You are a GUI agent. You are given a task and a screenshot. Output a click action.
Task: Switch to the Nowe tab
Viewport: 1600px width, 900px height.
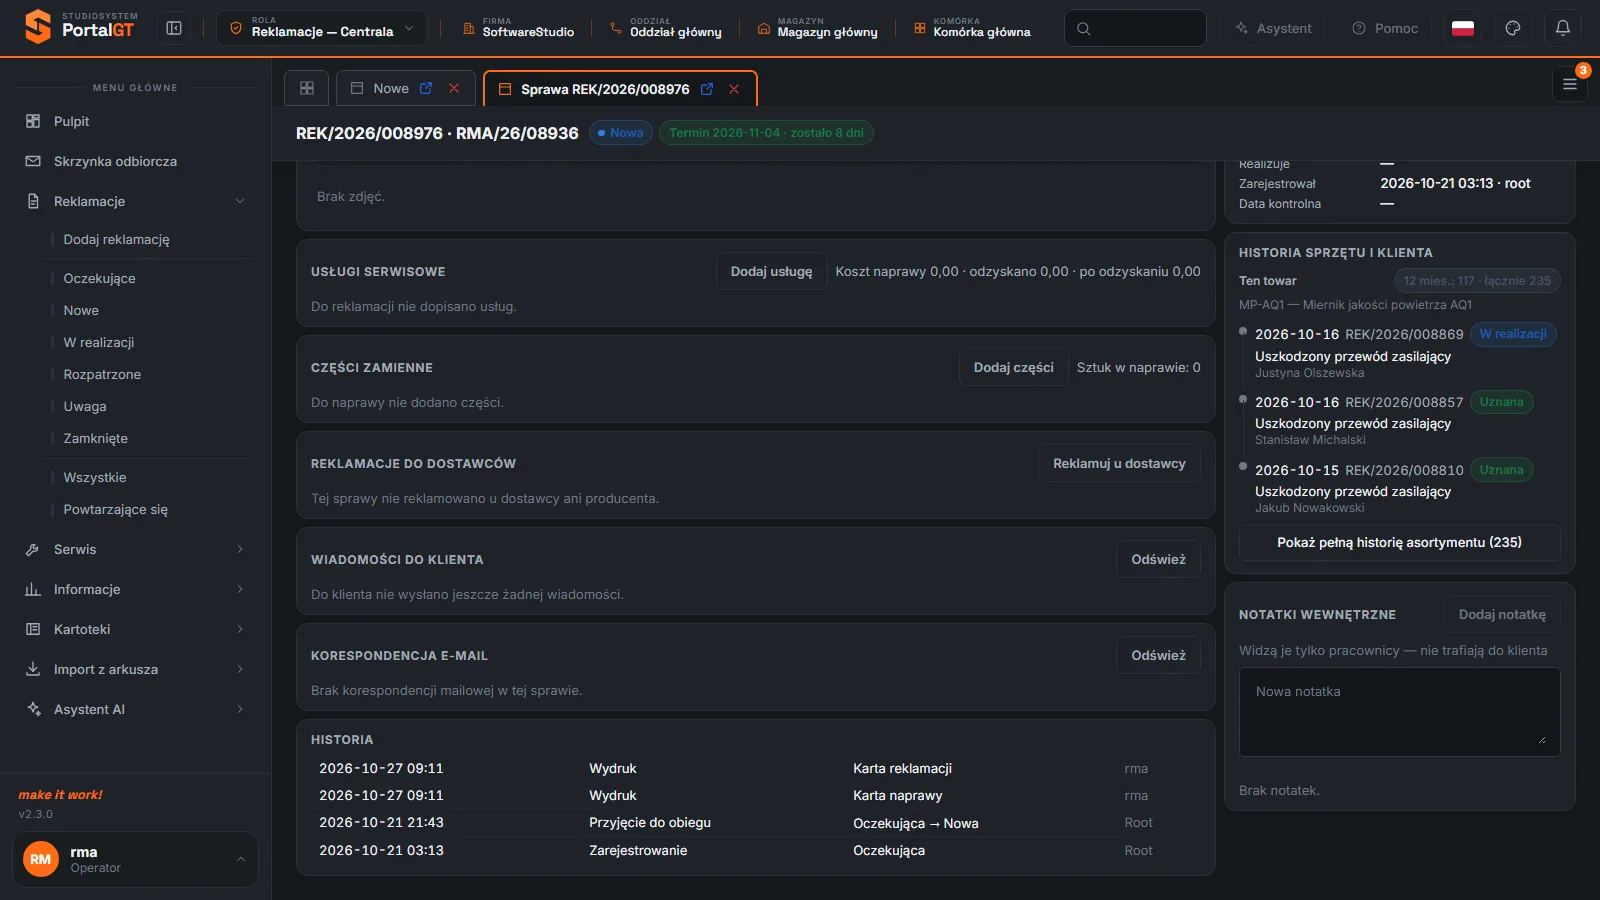tap(390, 88)
